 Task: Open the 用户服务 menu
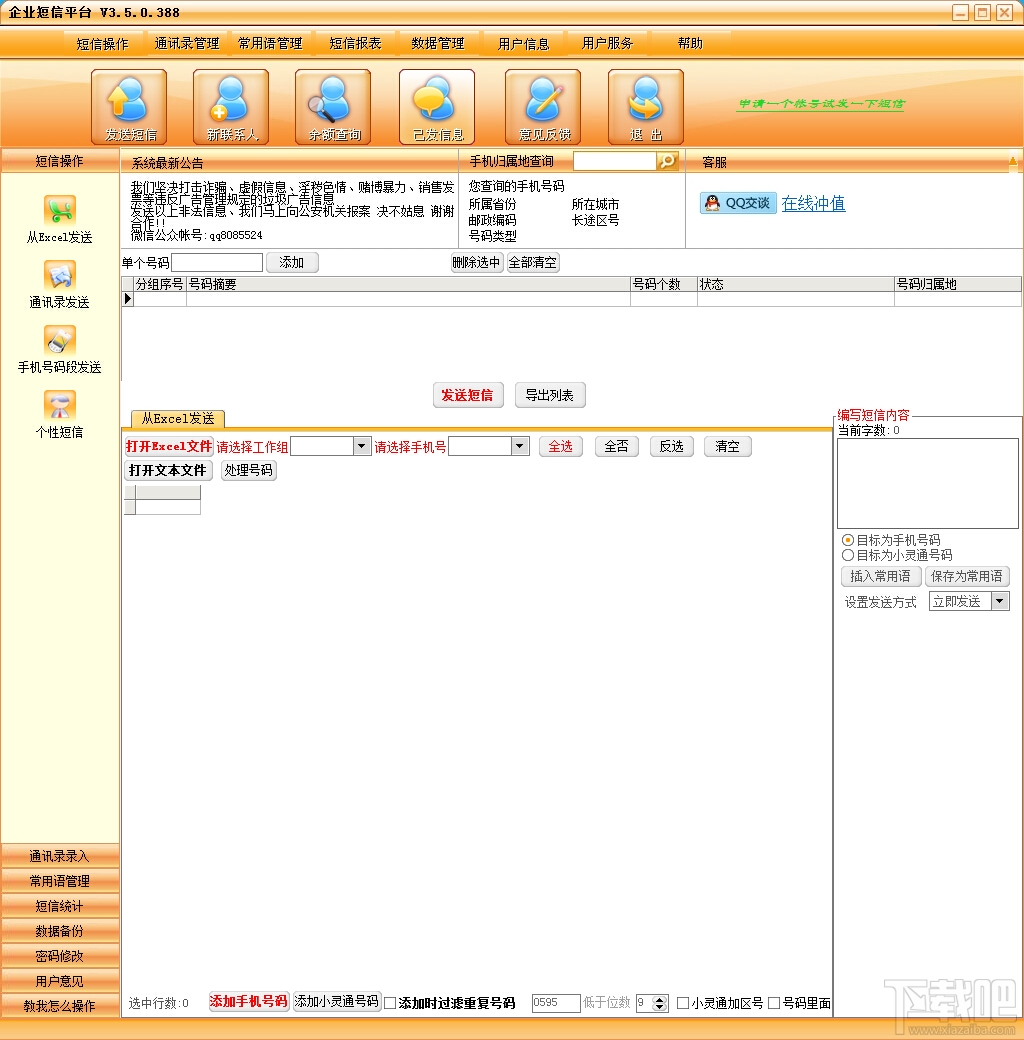pyautogui.click(x=607, y=44)
